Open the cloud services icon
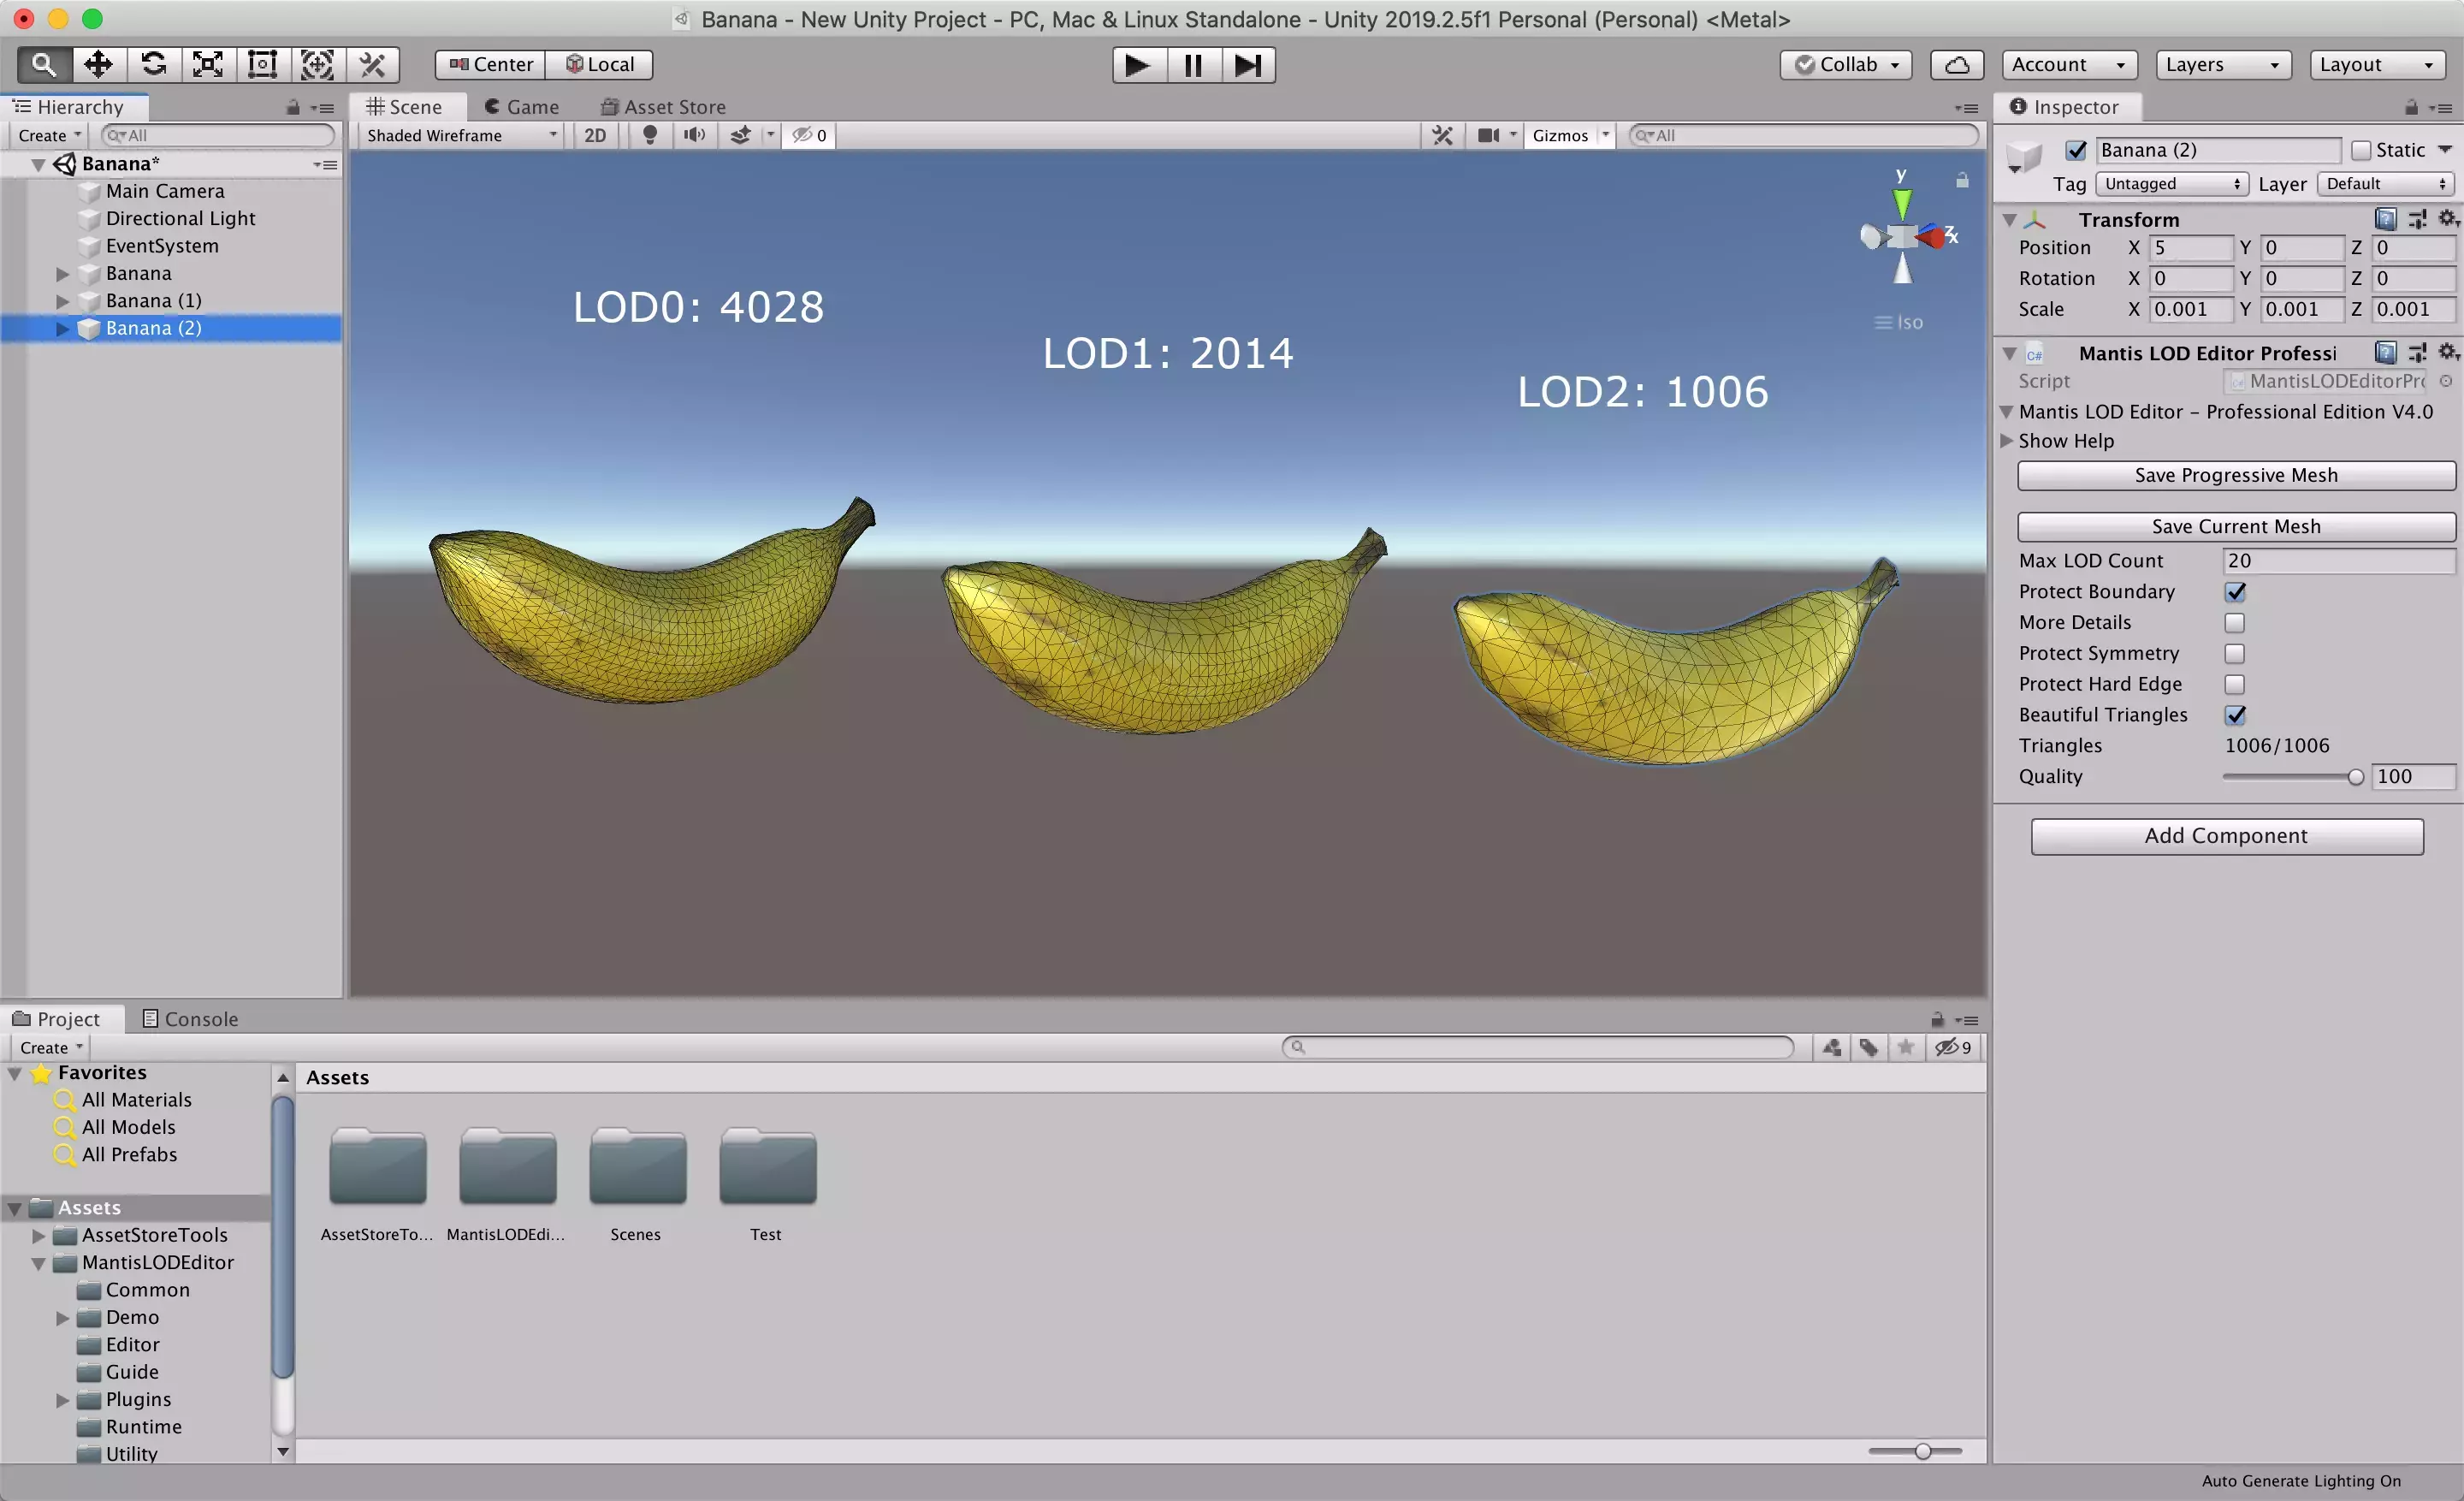The image size is (2464, 1501). click(1956, 65)
